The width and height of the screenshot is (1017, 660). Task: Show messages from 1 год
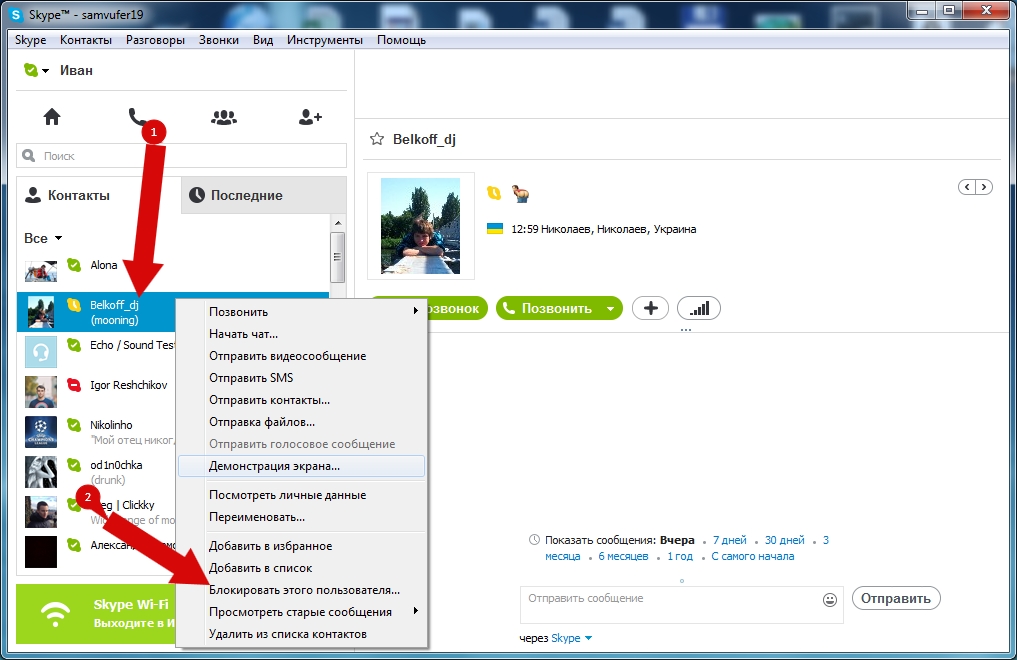(x=680, y=556)
